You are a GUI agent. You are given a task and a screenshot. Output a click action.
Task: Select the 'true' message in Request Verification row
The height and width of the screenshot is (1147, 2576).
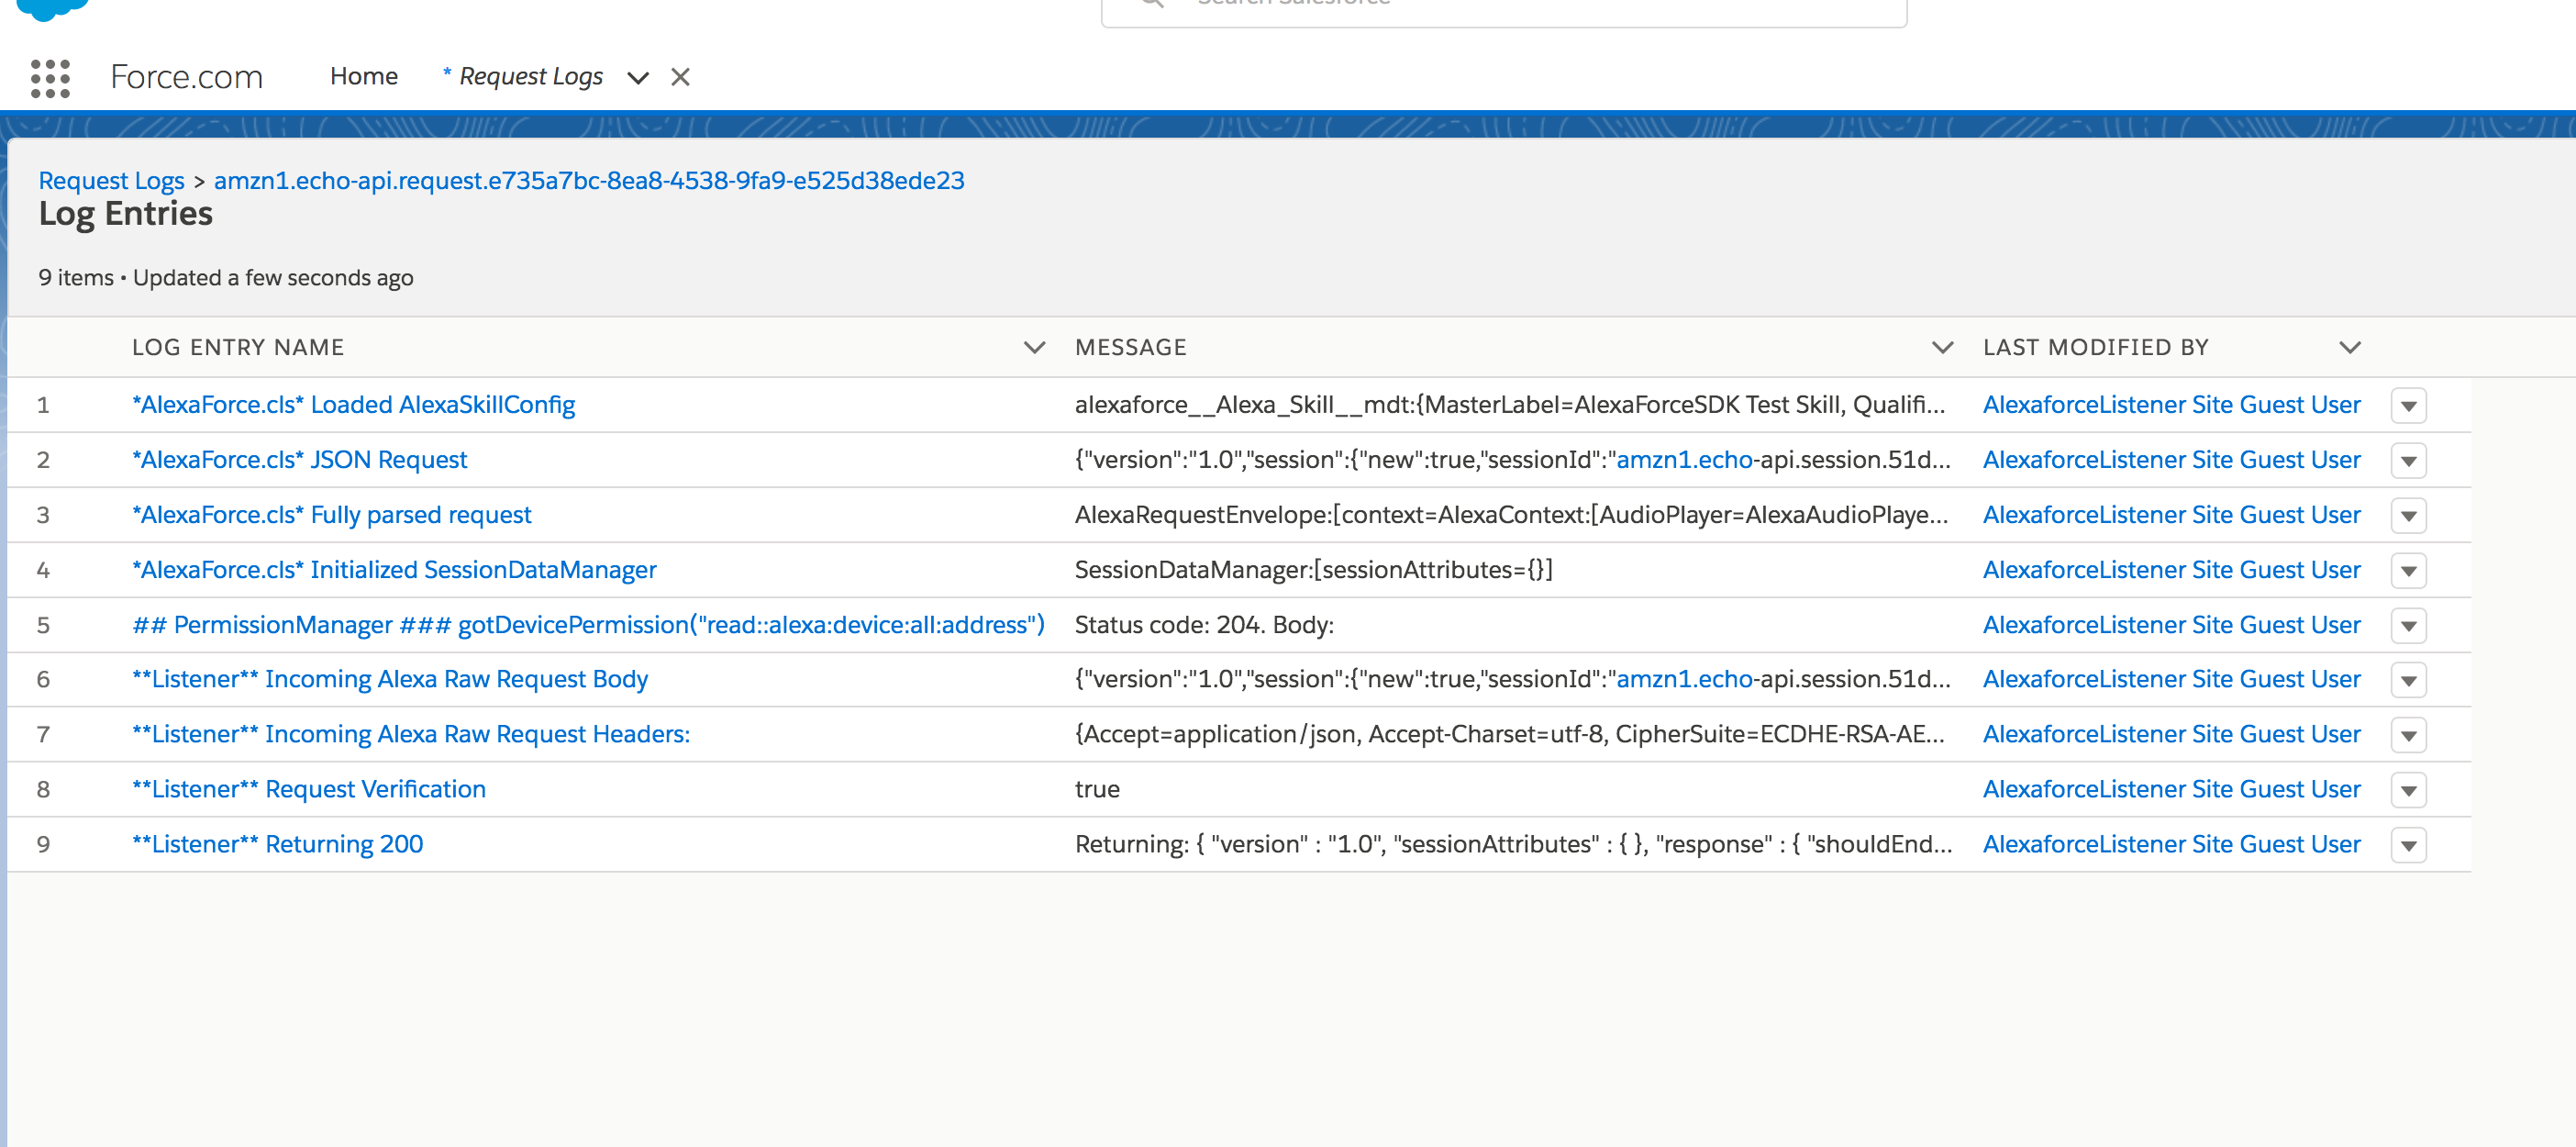tap(1097, 788)
